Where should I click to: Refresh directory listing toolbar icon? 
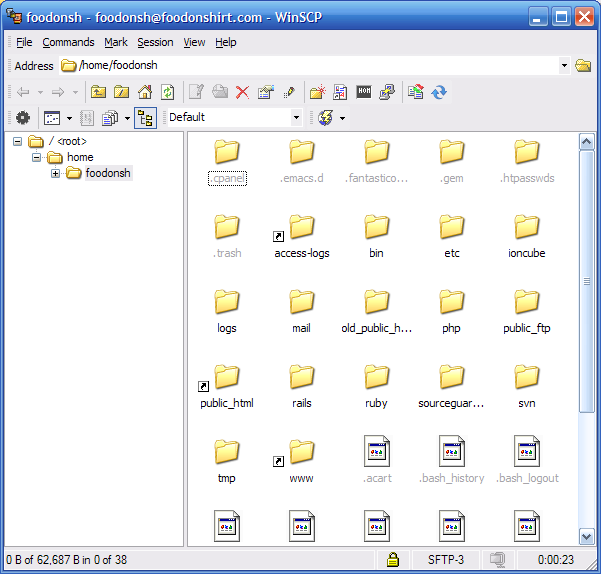click(168, 92)
